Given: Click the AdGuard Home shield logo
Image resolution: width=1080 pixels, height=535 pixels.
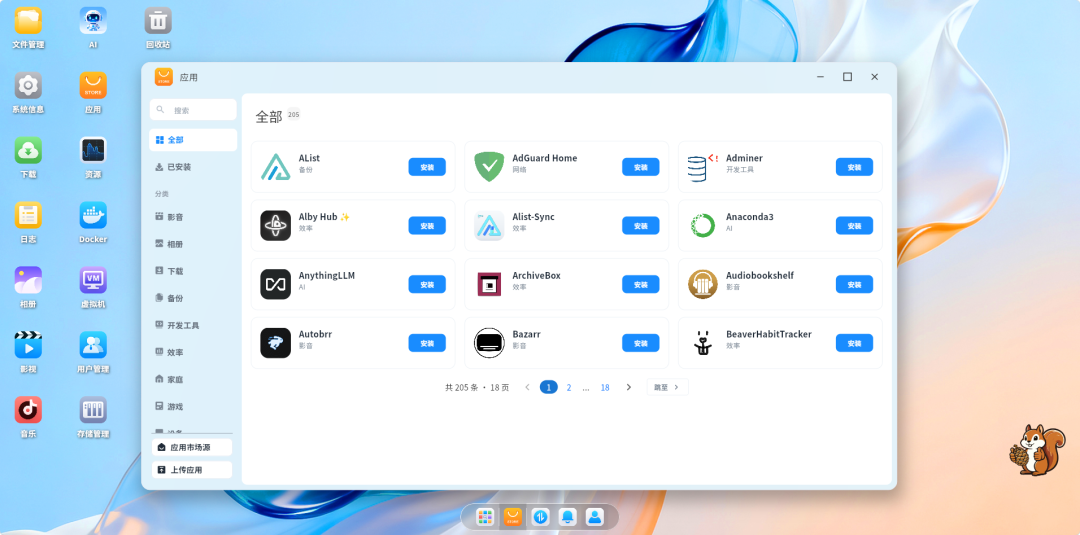Looking at the screenshot, I should tap(489, 167).
